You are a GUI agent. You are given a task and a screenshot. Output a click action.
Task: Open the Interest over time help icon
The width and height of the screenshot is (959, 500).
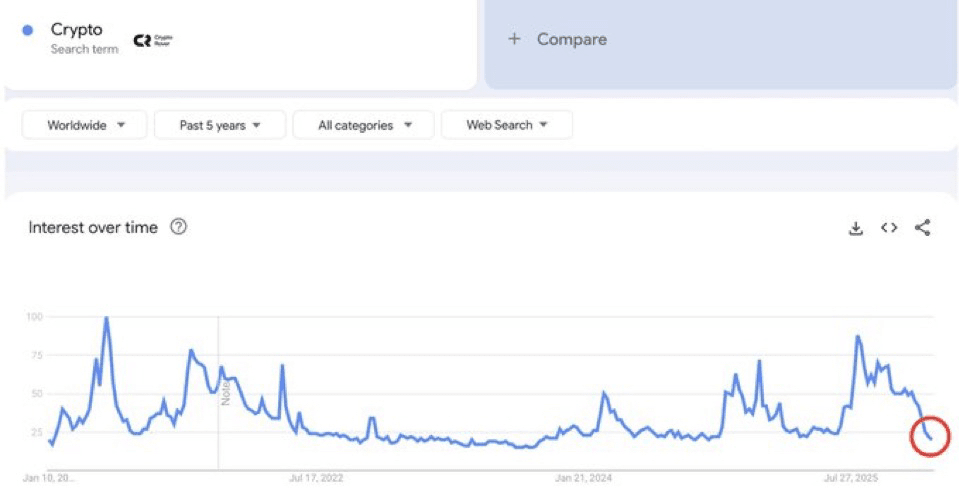(179, 227)
